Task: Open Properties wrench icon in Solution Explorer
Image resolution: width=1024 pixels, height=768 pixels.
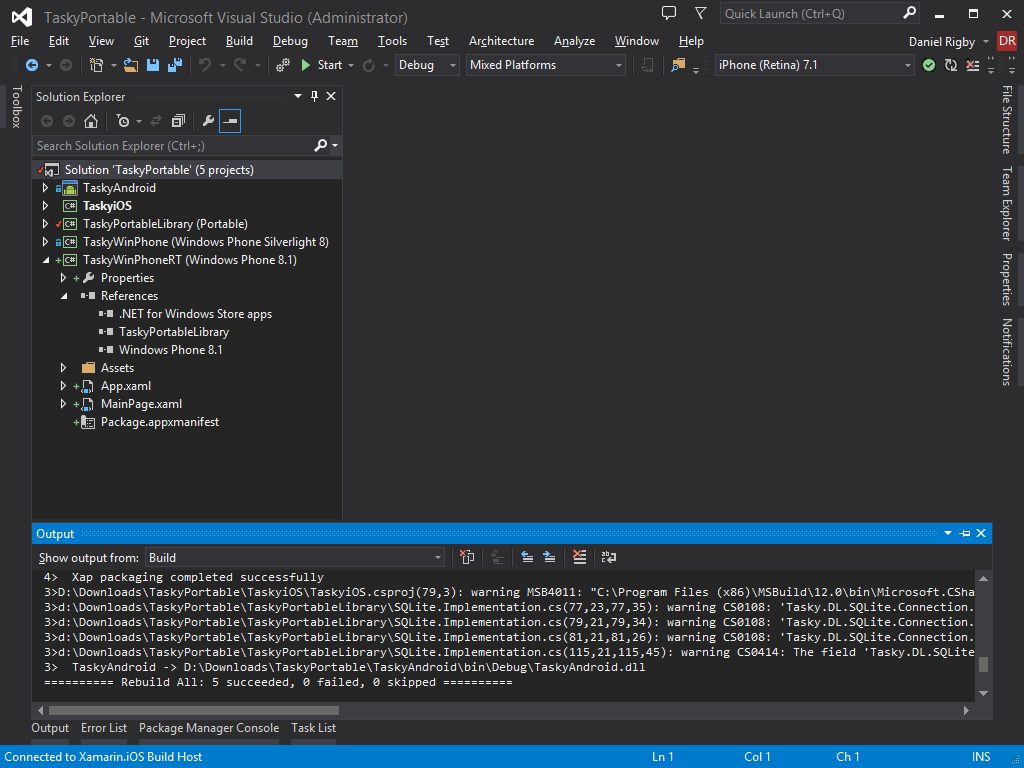Action: 208,121
